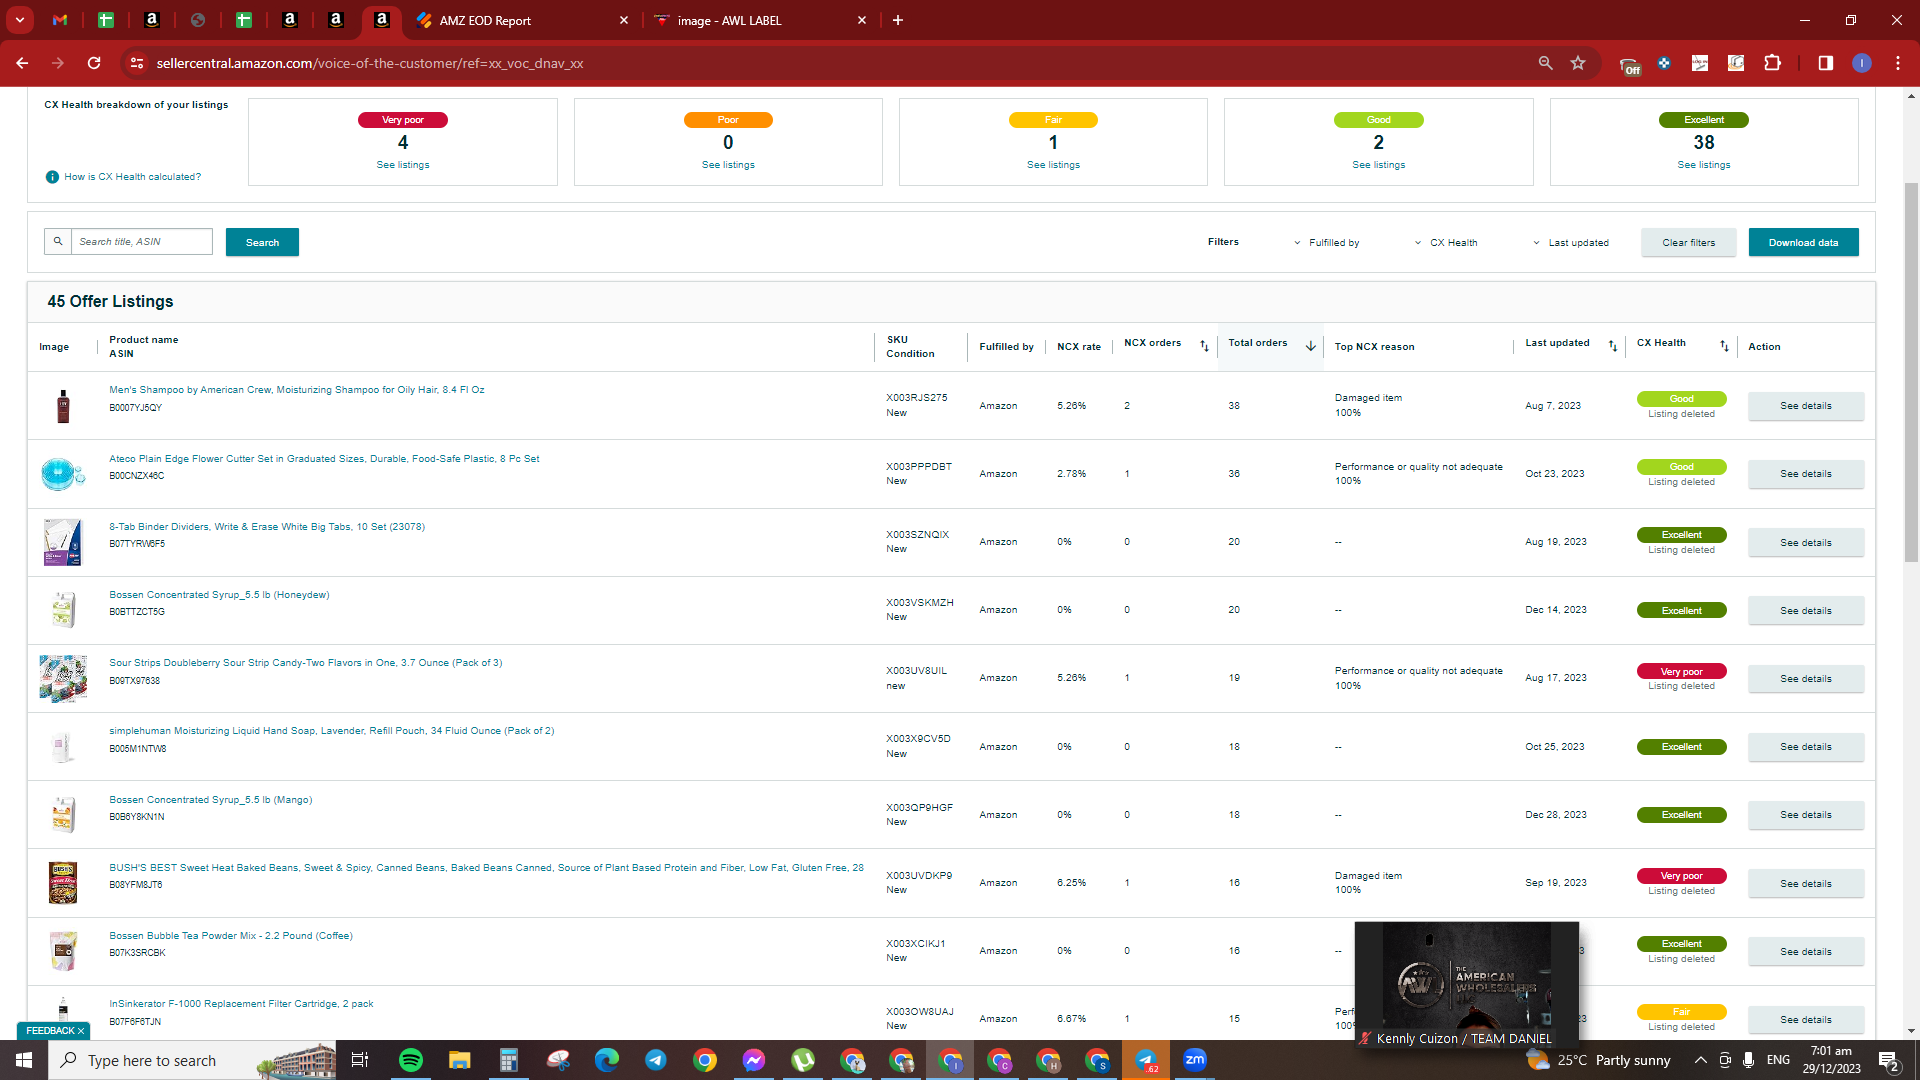1920x1080 pixels.
Task: See details for Bossen Syrup Mango row
Action: click(1805, 815)
